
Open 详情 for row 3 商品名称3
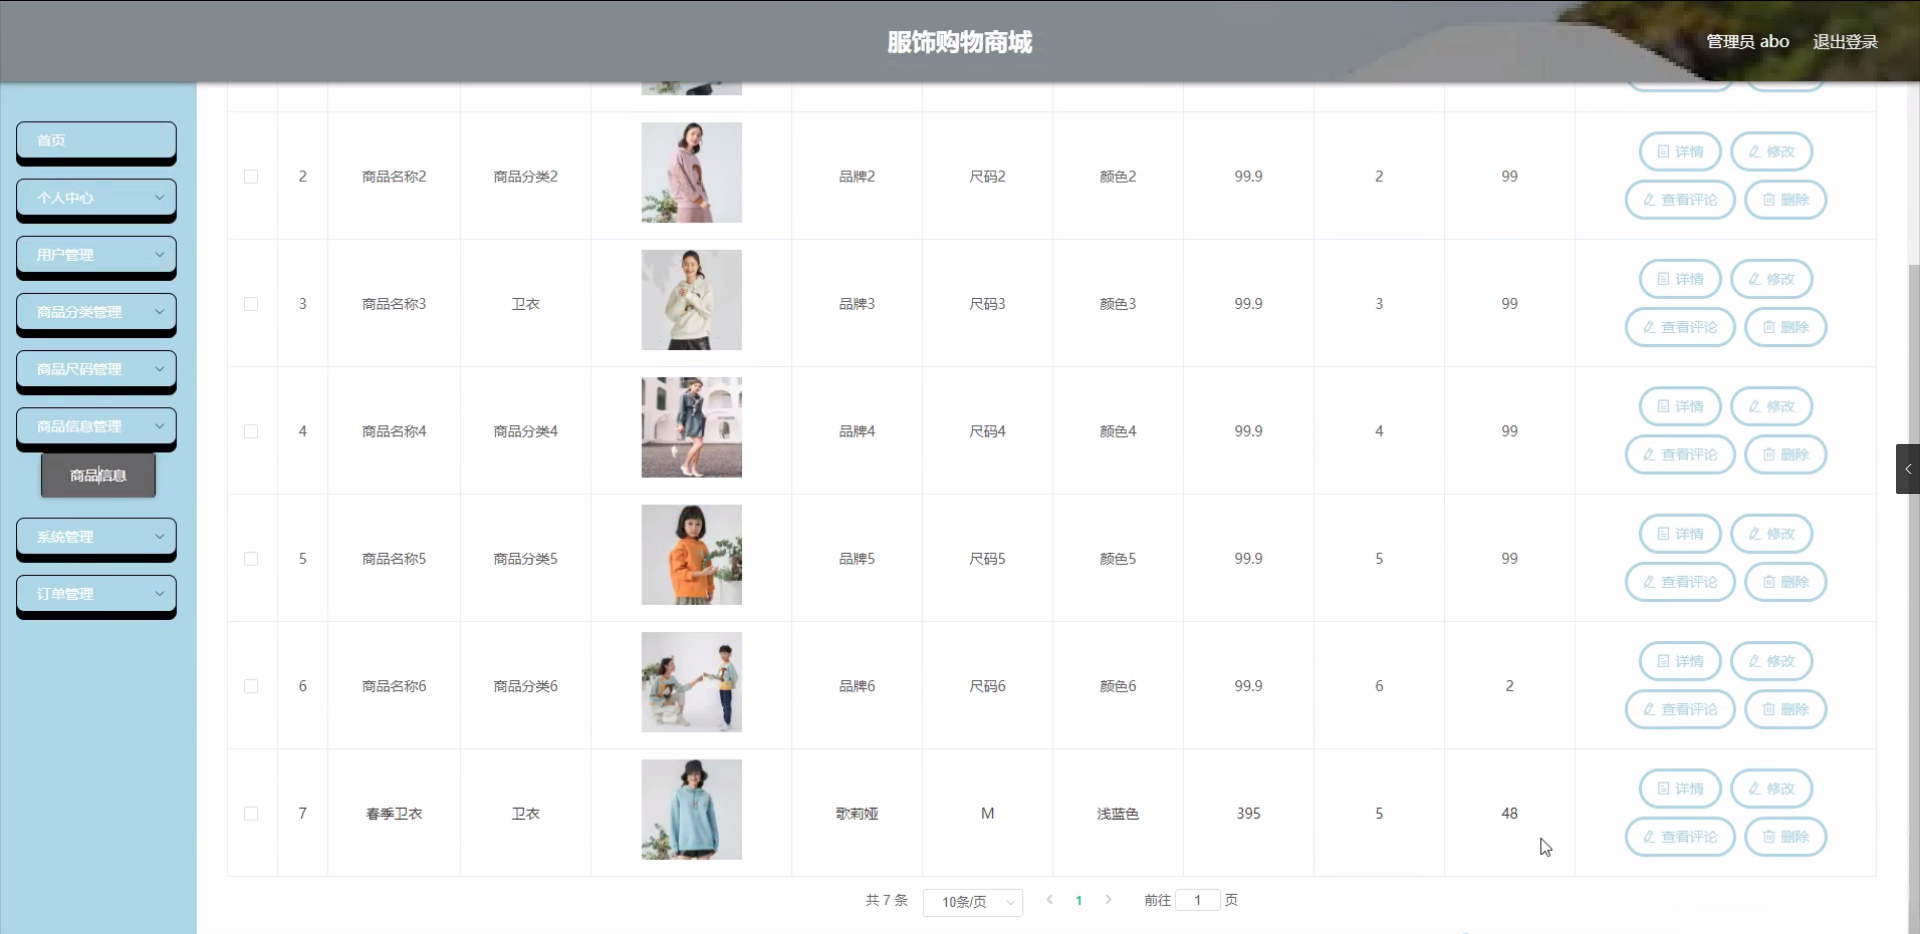click(1680, 279)
